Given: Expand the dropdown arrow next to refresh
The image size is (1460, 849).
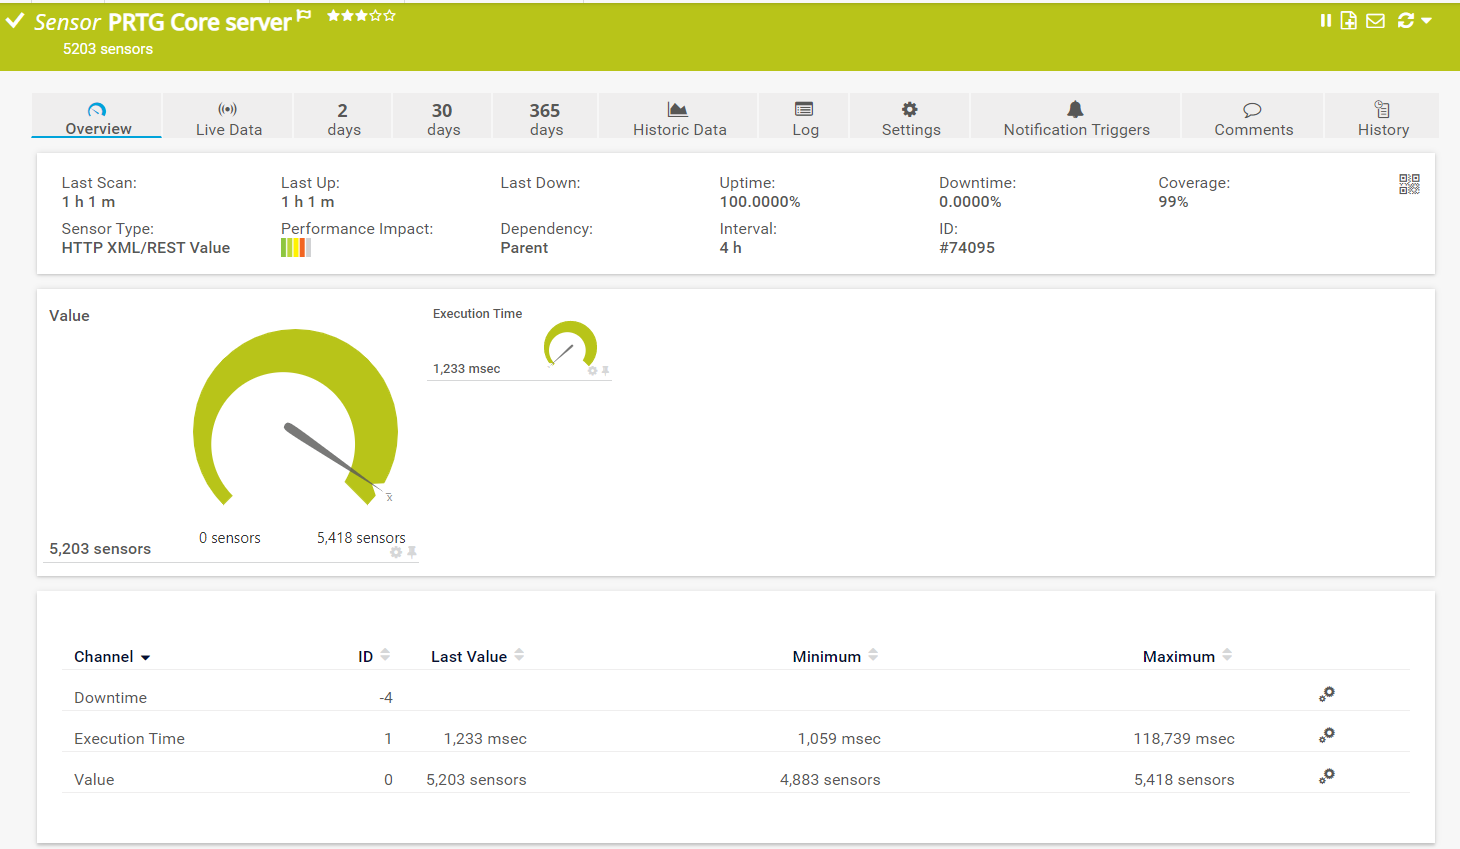Looking at the screenshot, I should point(1427,21).
